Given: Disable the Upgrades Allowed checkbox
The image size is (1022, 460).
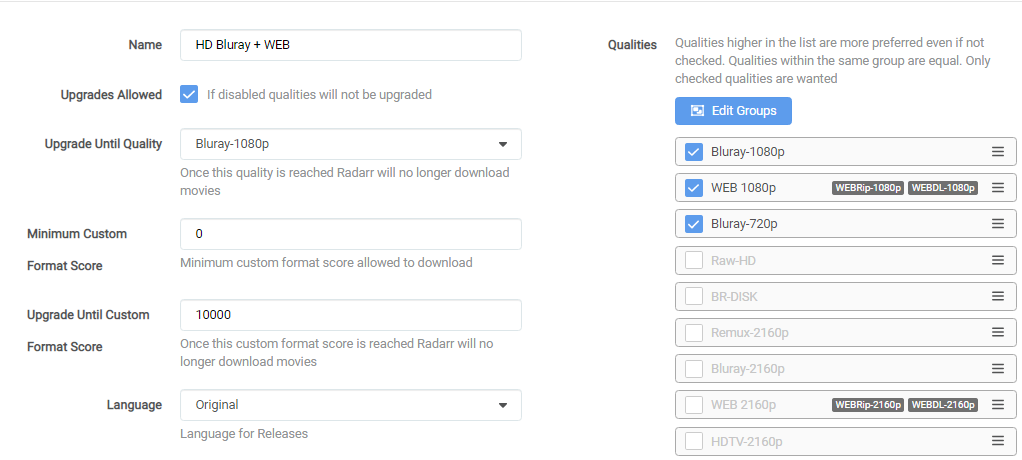Looking at the screenshot, I should point(189,94).
